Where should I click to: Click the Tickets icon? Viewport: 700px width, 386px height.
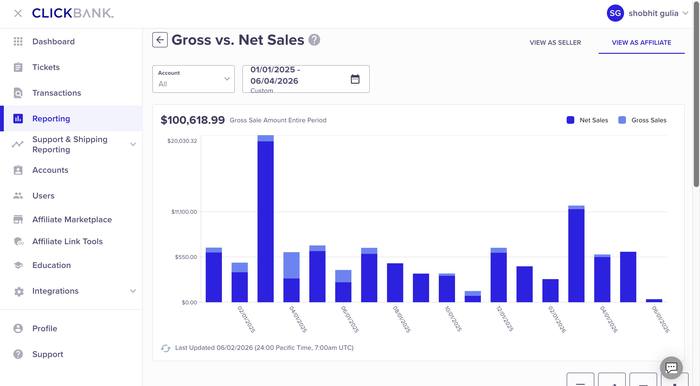tap(18, 67)
